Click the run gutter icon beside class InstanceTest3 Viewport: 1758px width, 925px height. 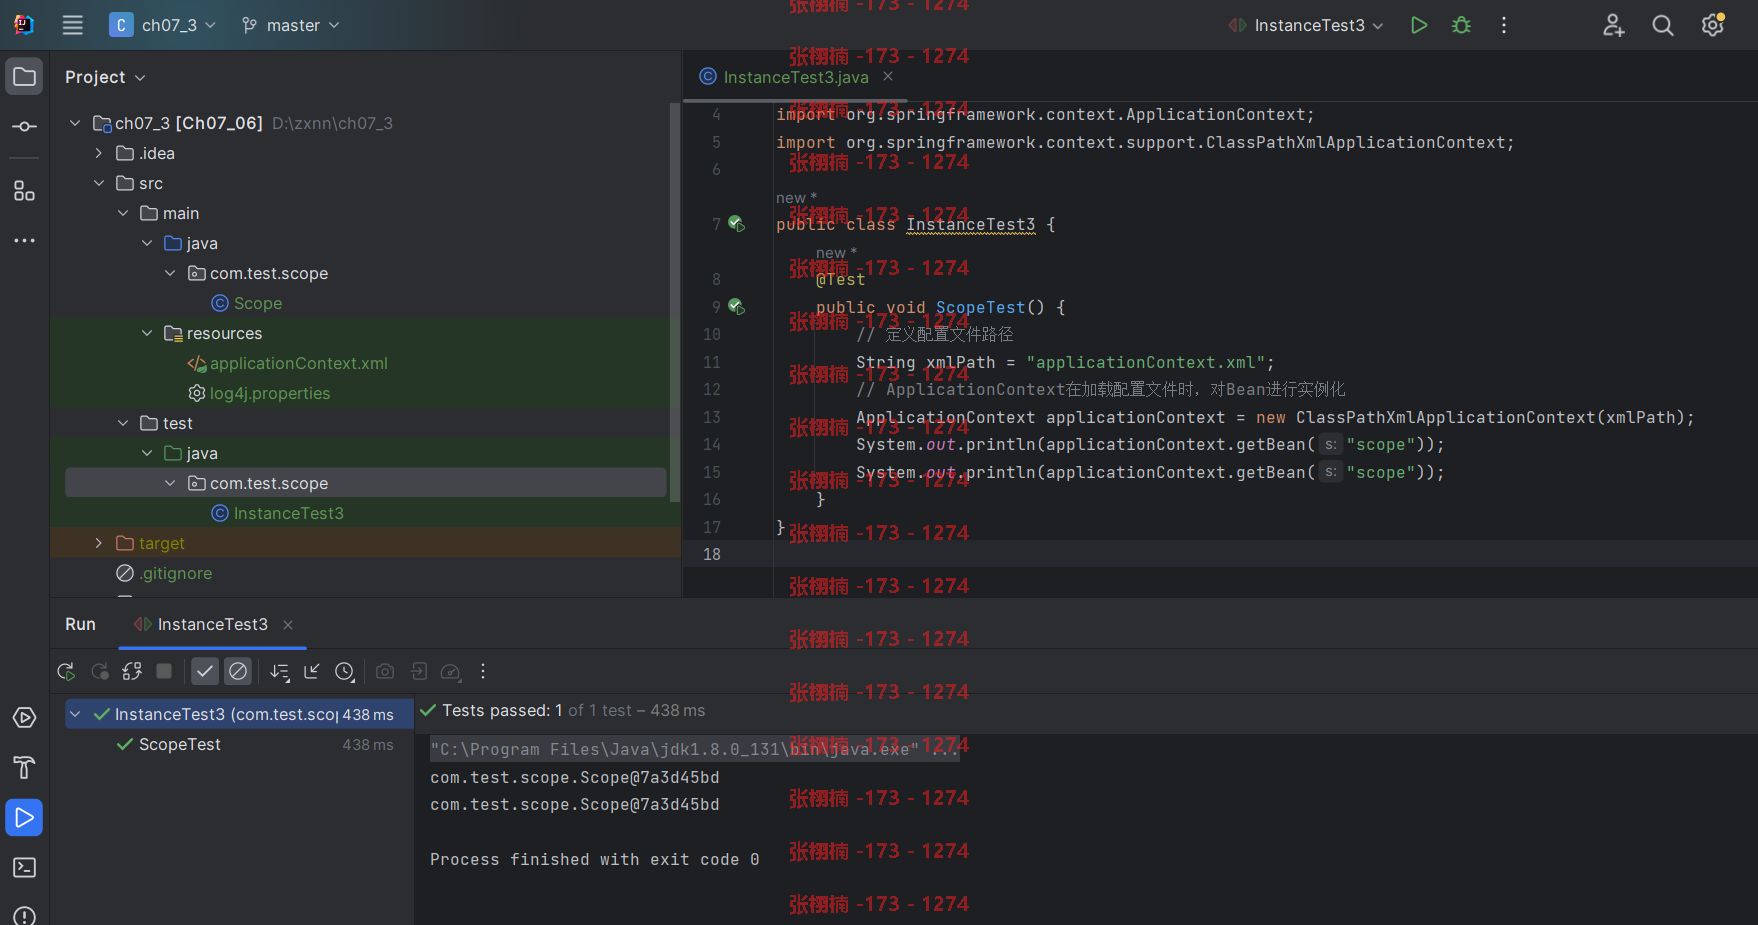[x=737, y=224]
